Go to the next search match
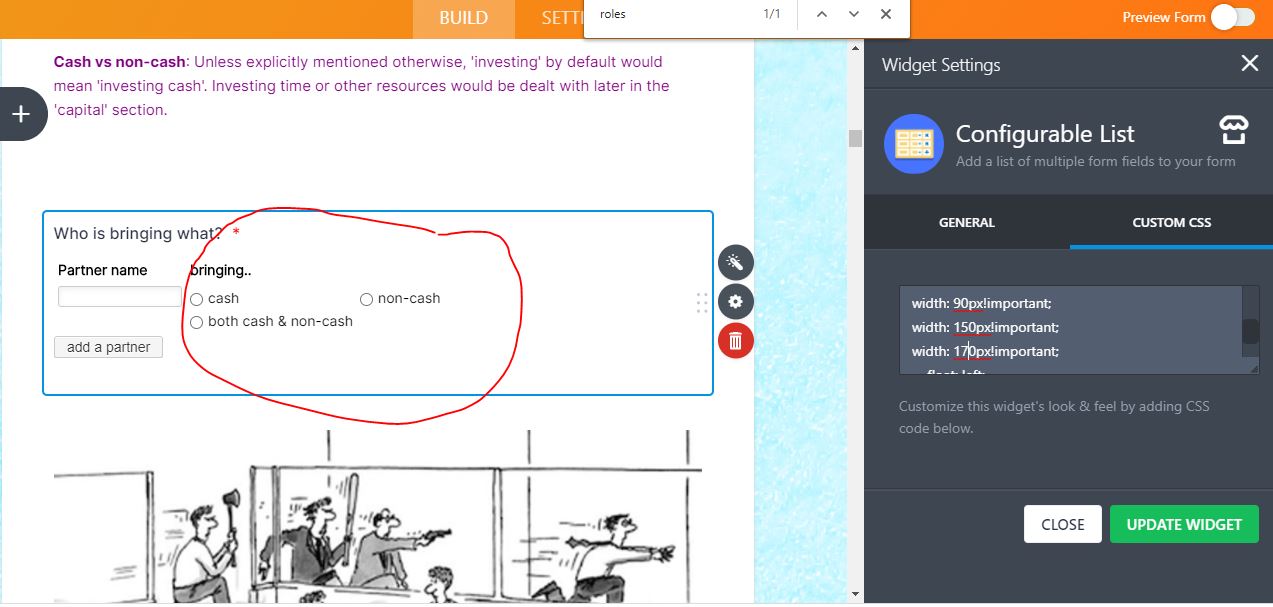1273x607 pixels. tap(853, 15)
